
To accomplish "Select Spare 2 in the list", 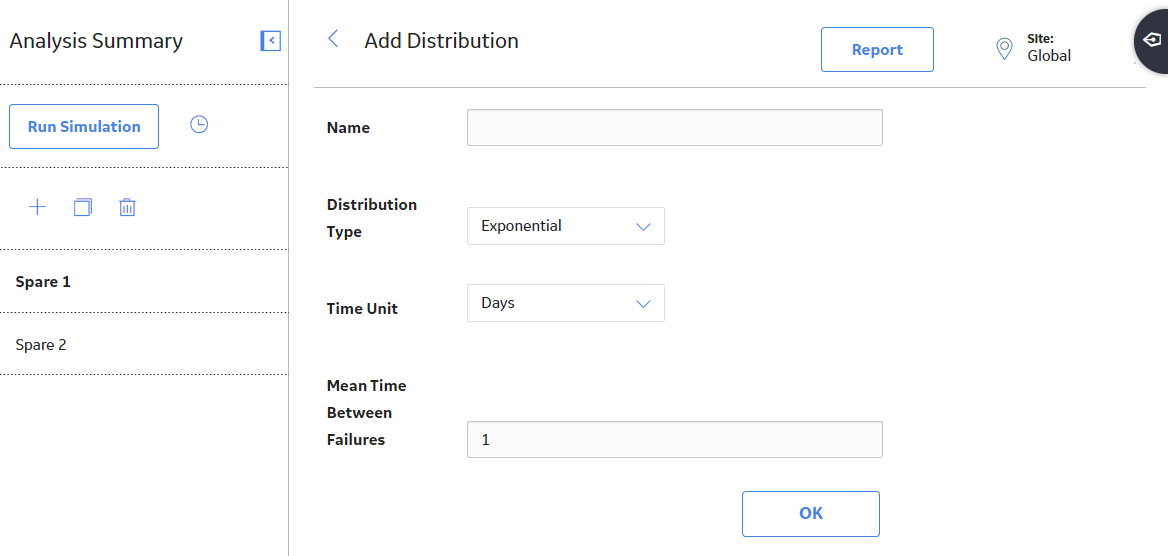I will pyautogui.click(x=144, y=344).
